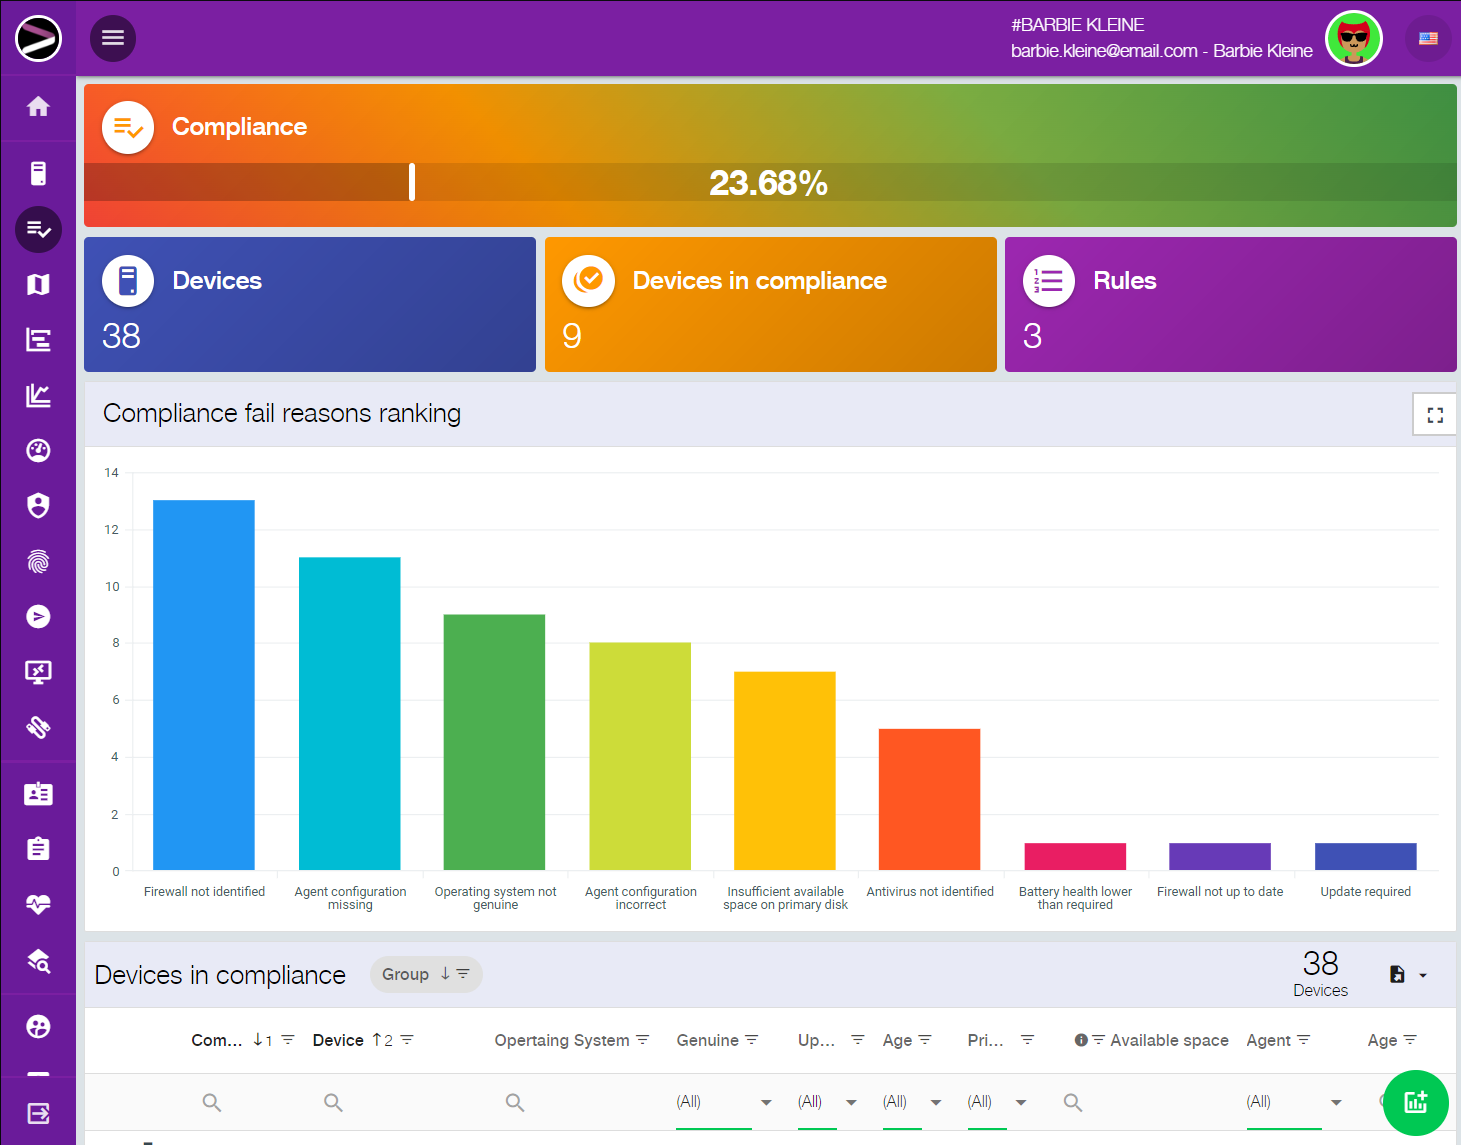Open the map icon in sidebar

38,285
